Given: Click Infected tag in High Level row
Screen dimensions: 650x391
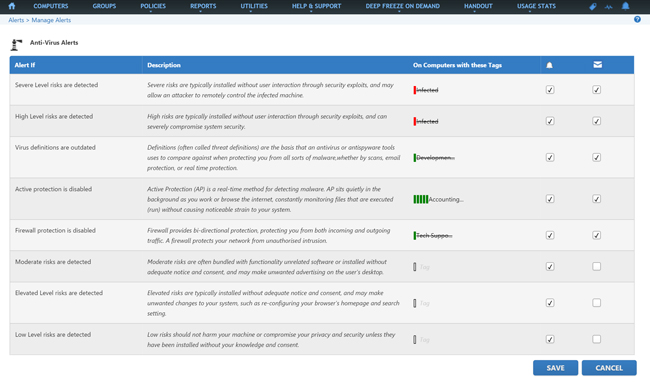Looking at the screenshot, I should click(426, 121).
